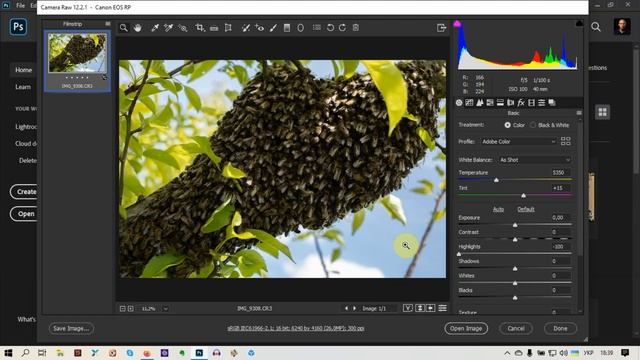Click the Done button
This screenshot has width=640, height=360.
[560, 328]
